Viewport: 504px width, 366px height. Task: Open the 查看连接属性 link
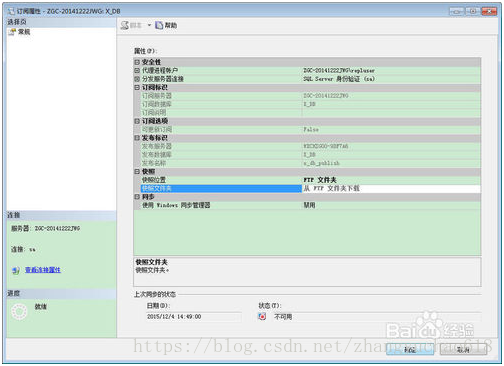click(43, 270)
